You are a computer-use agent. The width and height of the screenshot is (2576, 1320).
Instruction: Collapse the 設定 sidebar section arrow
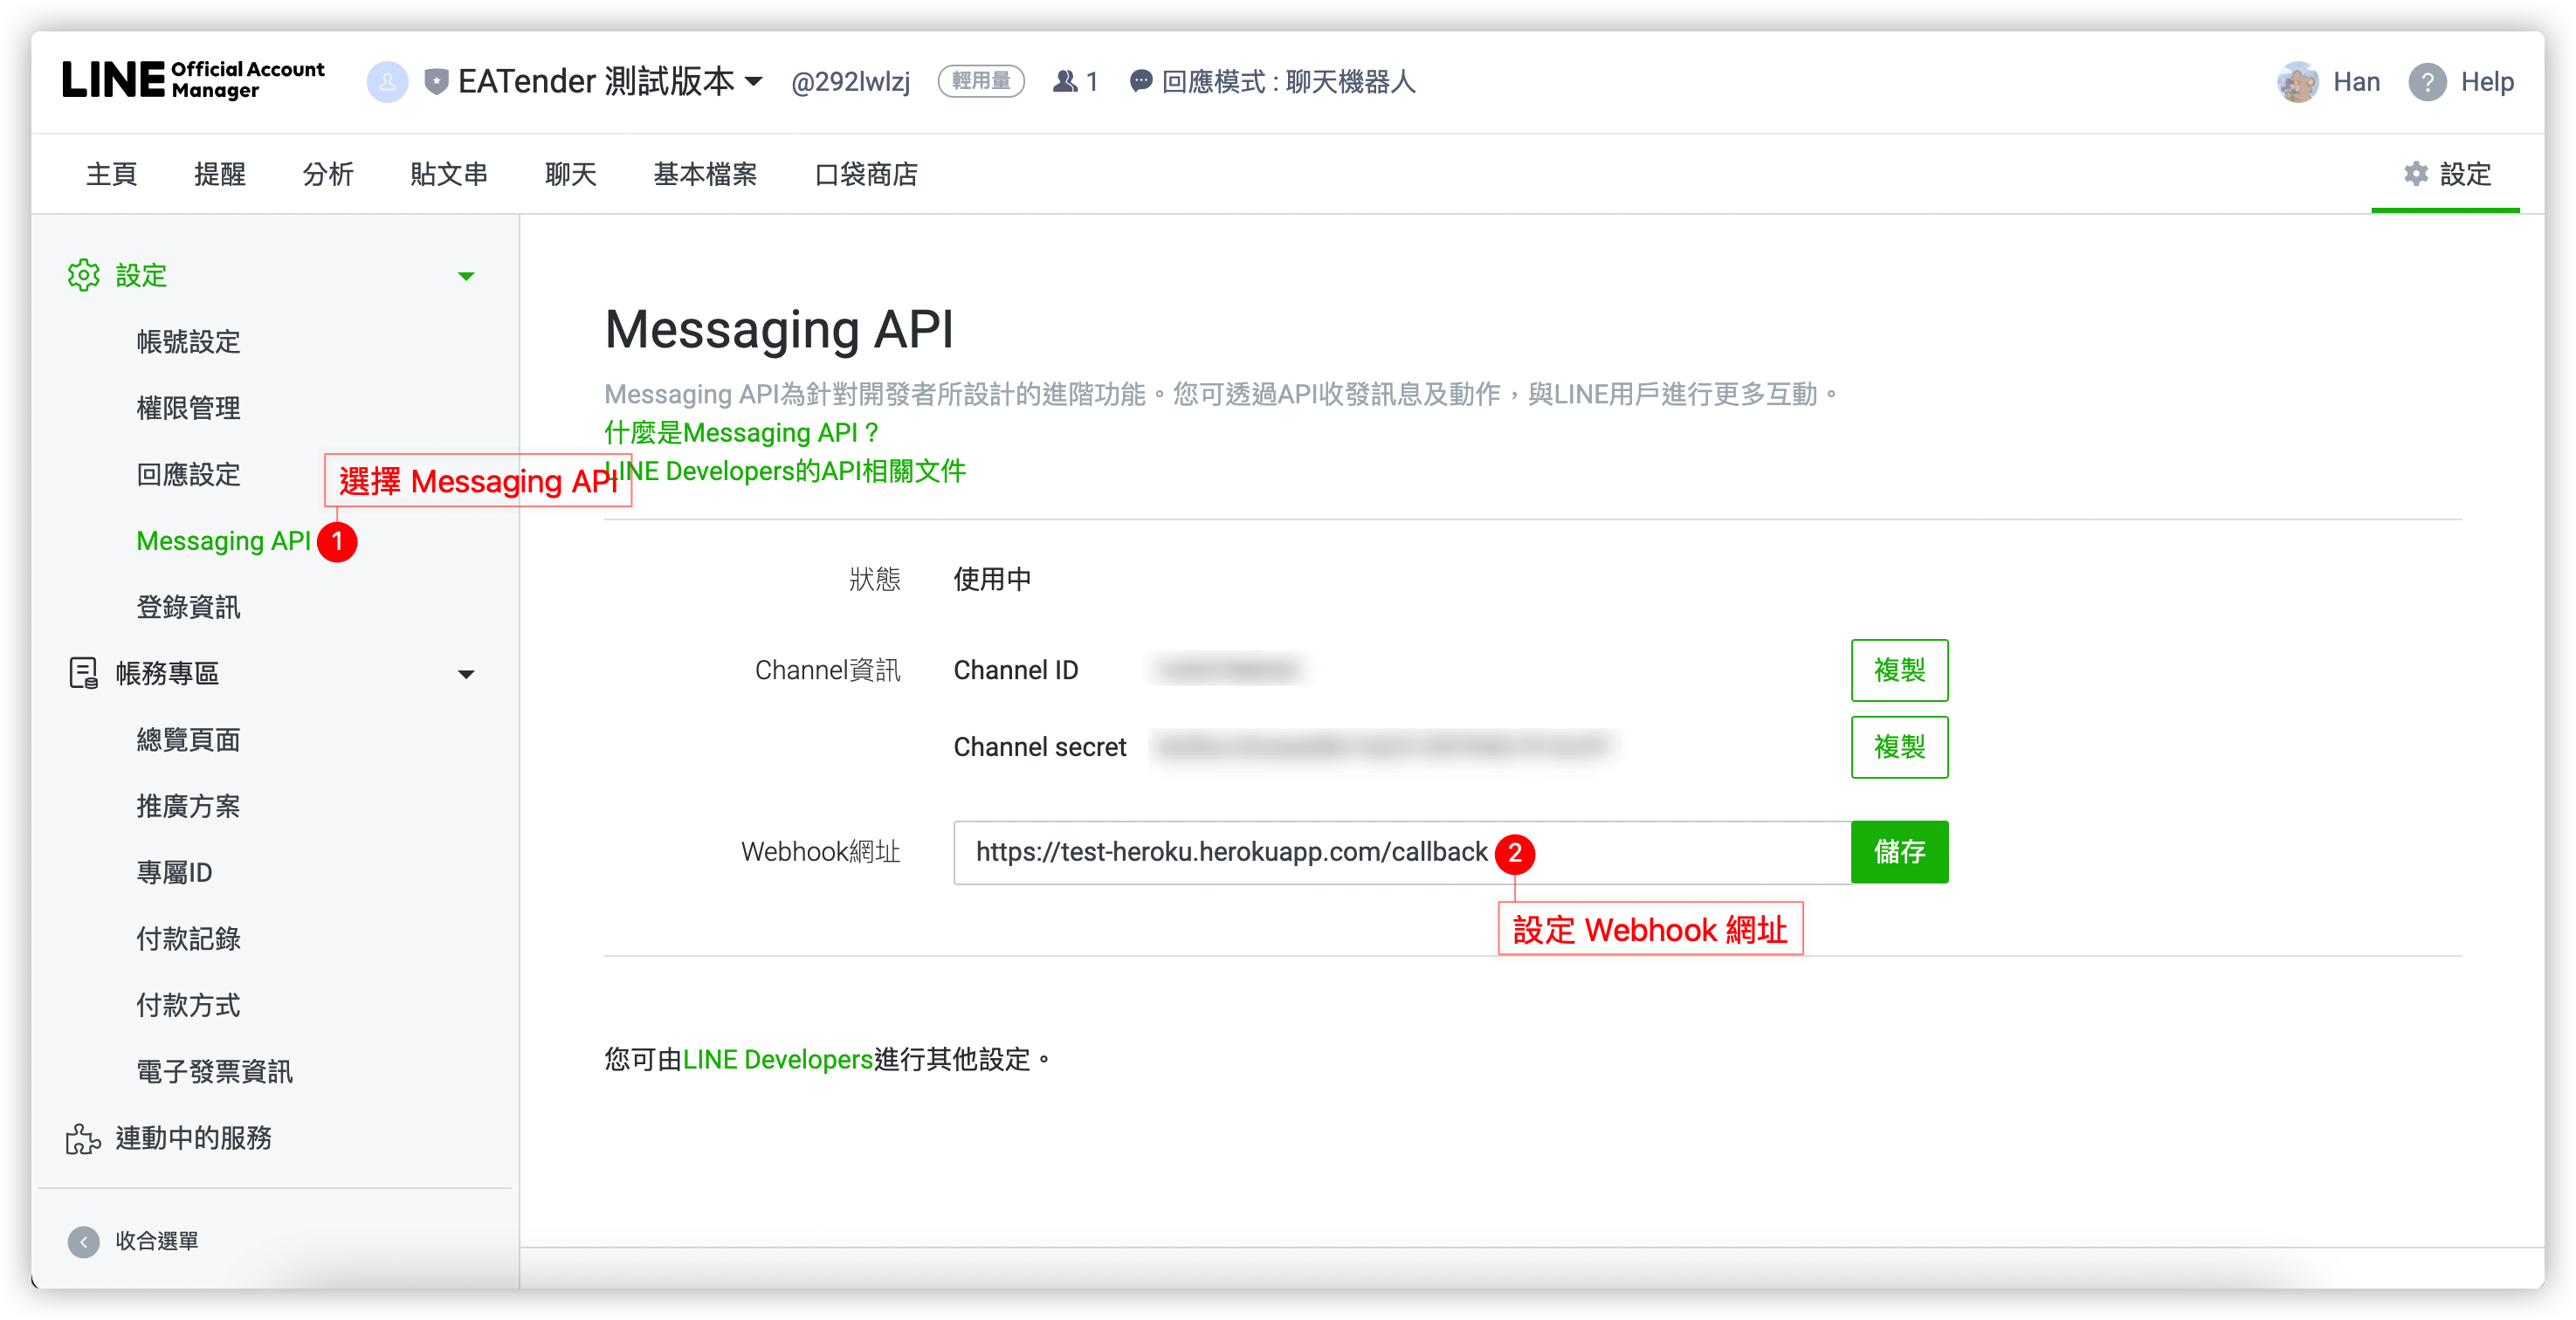click(466, 276)
